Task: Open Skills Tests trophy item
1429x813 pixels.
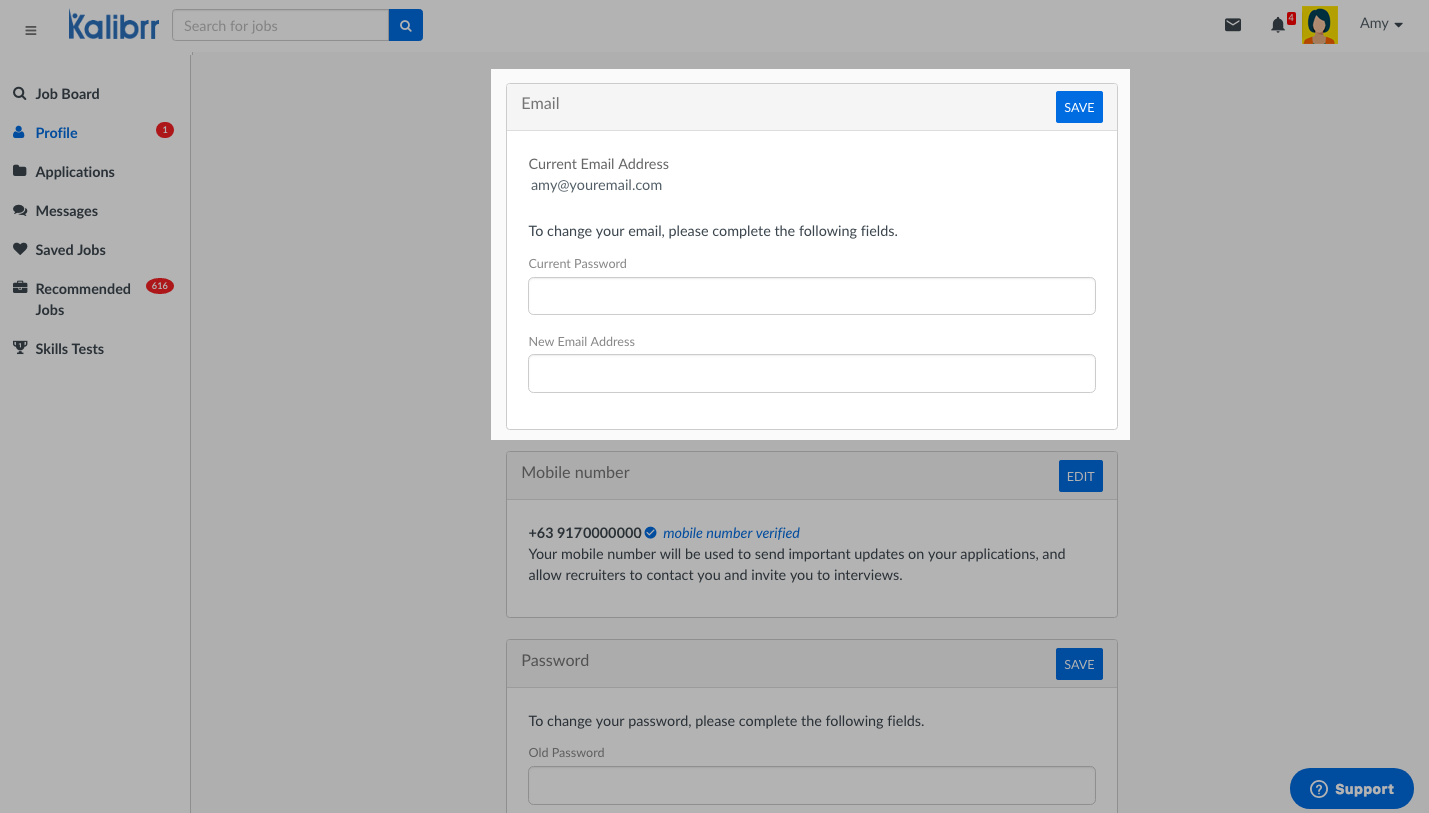Action: click(x=69, y=349)
